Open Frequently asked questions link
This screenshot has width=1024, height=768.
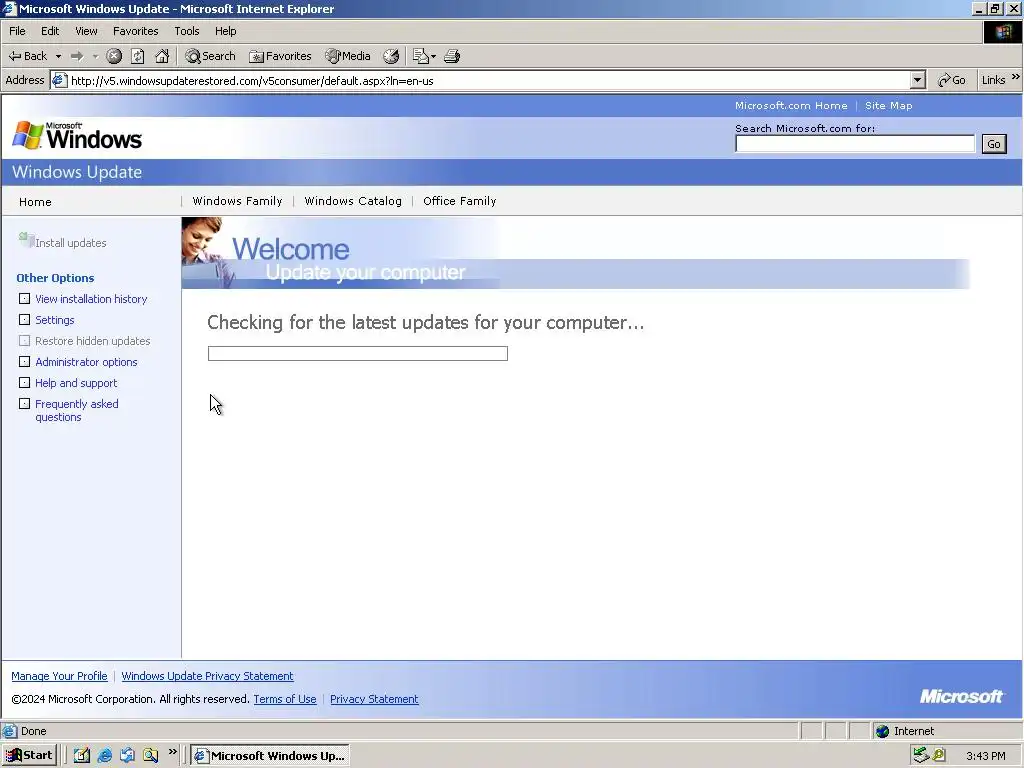click(x=76, y=410)
